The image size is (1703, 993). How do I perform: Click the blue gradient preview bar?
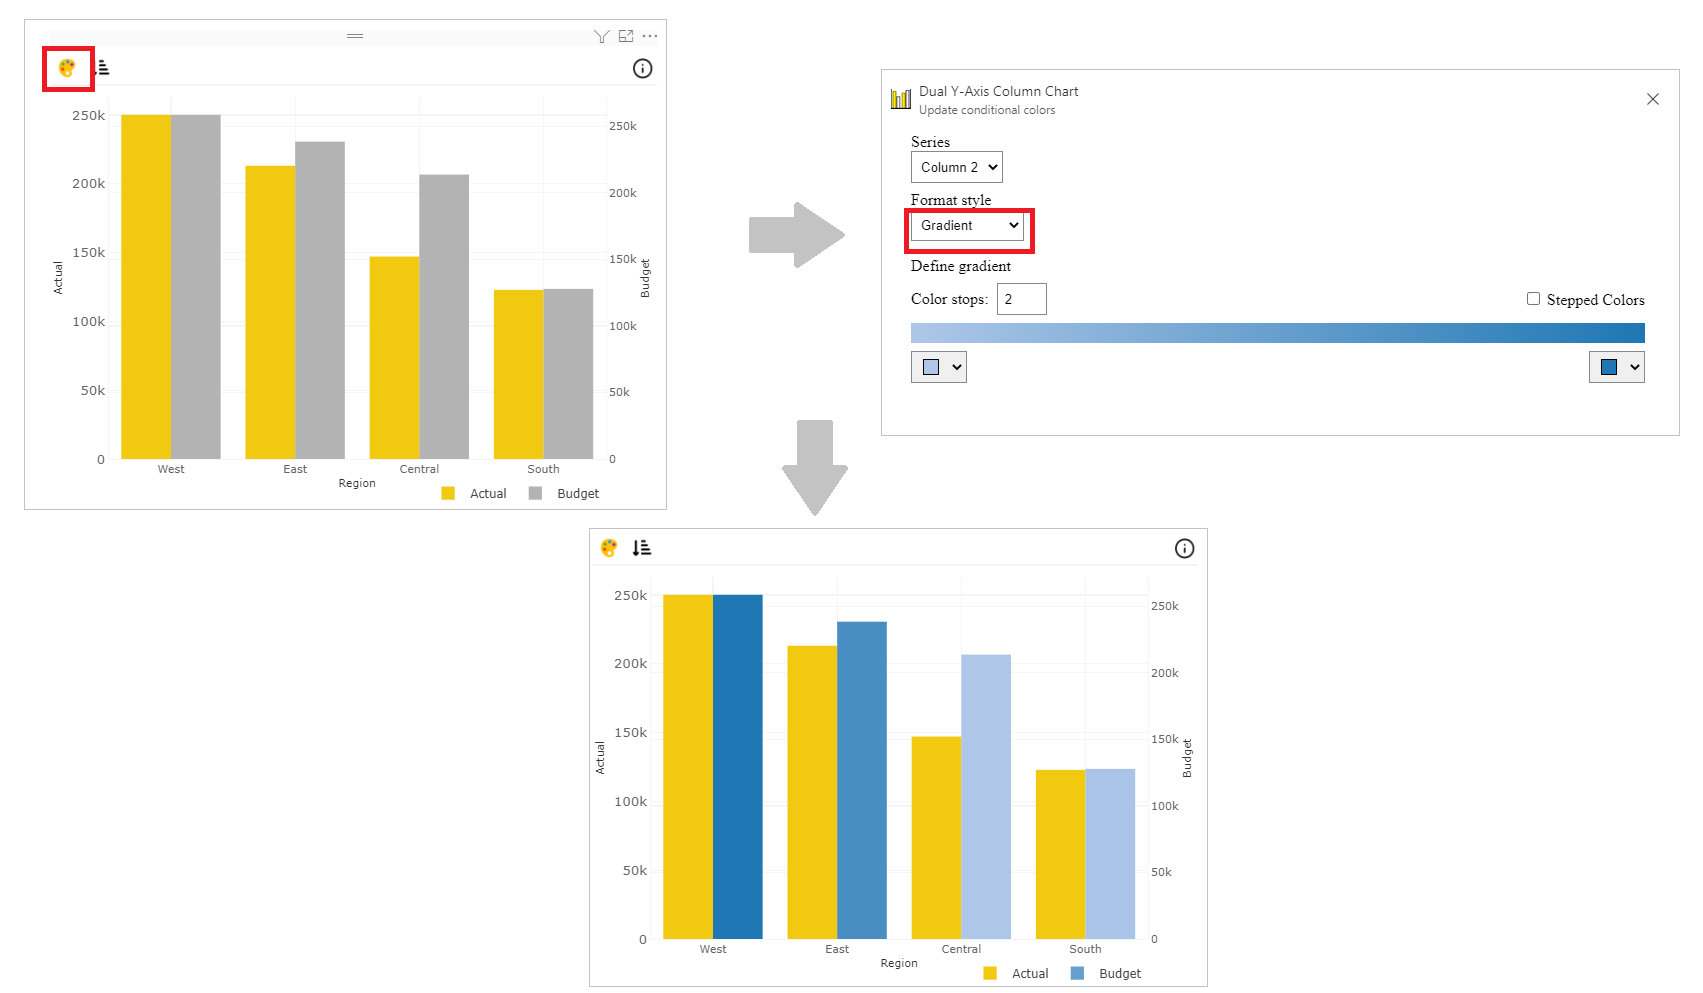[x=1278, y=333]
